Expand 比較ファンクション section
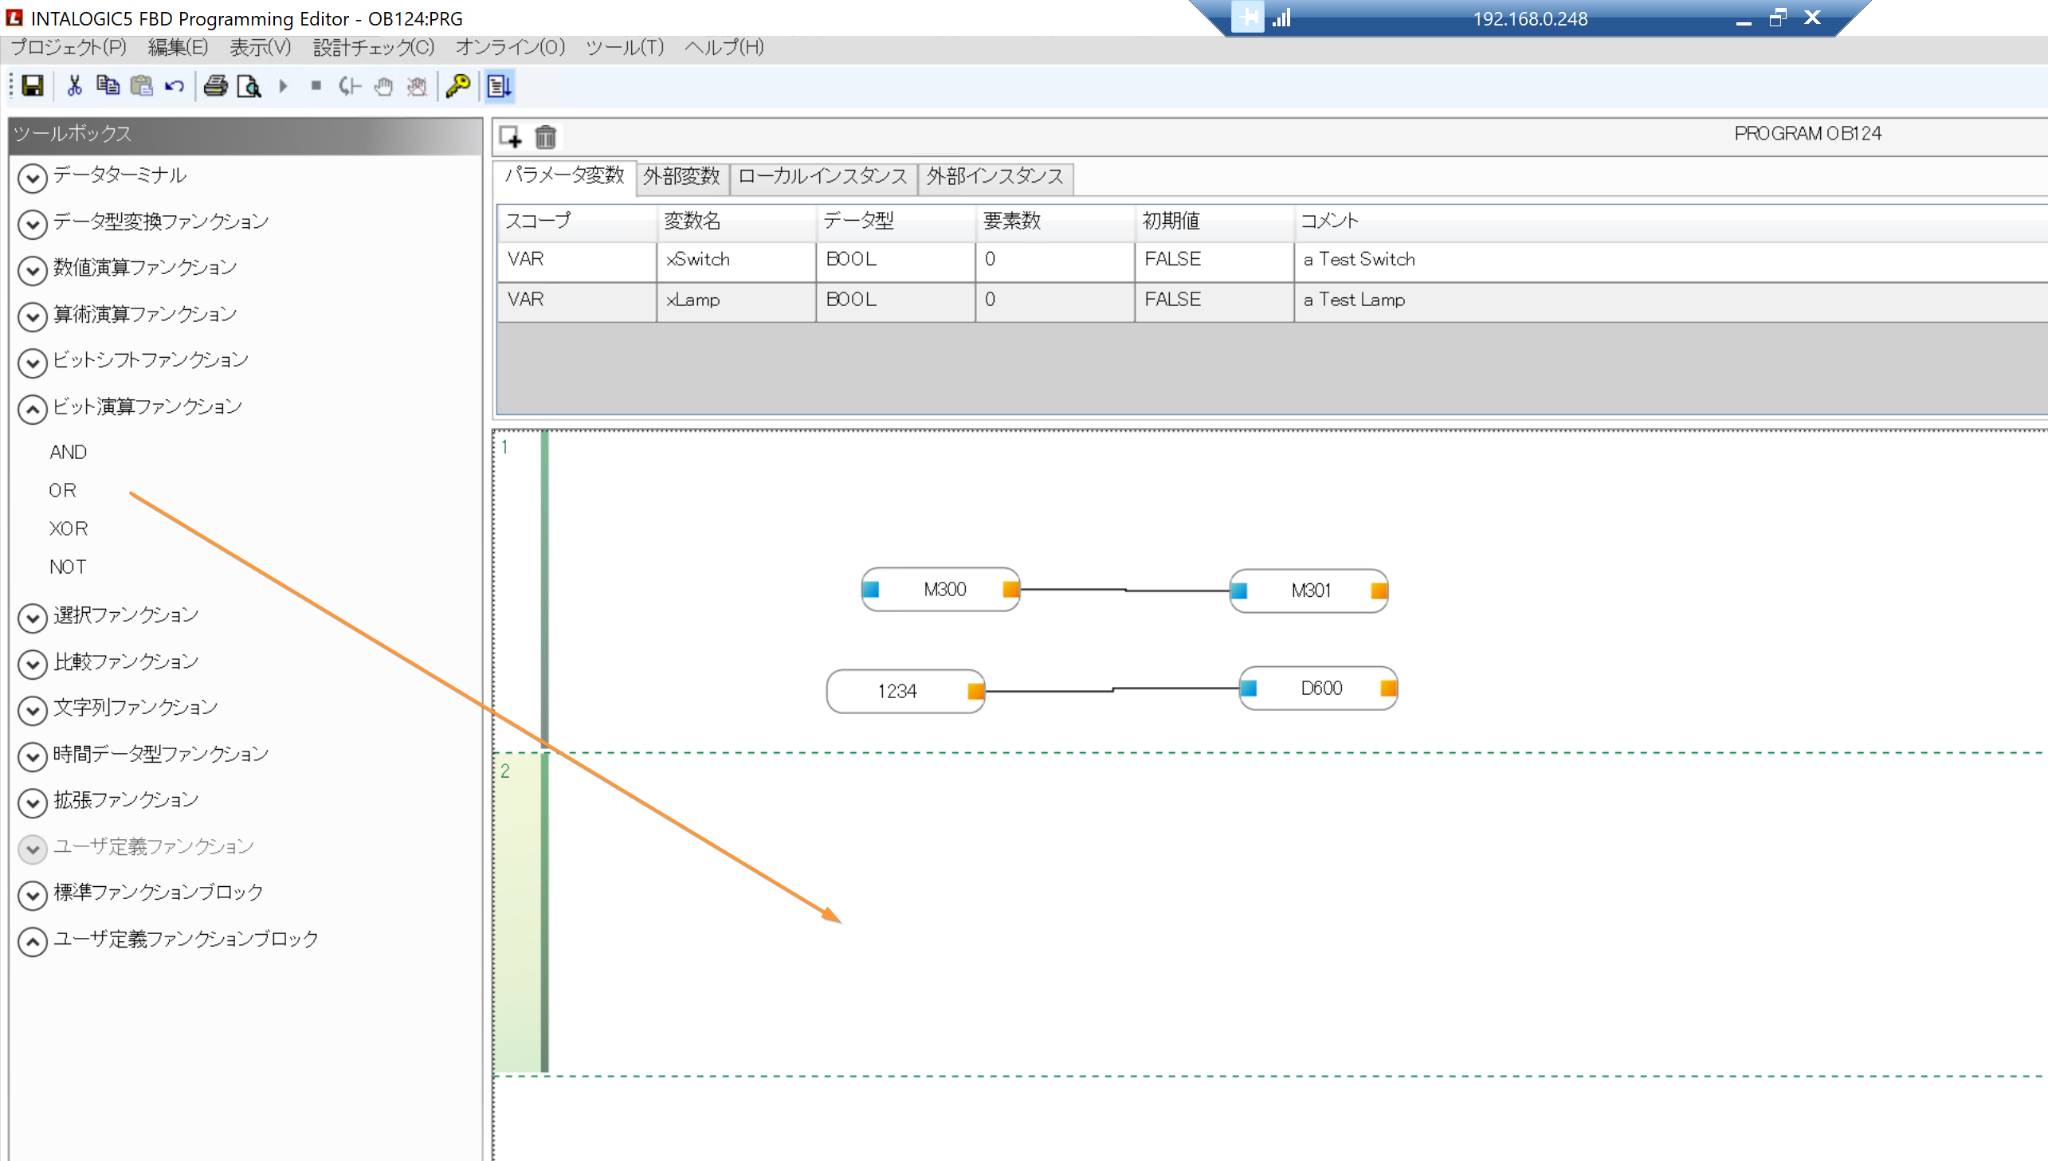 click(32, 663)
